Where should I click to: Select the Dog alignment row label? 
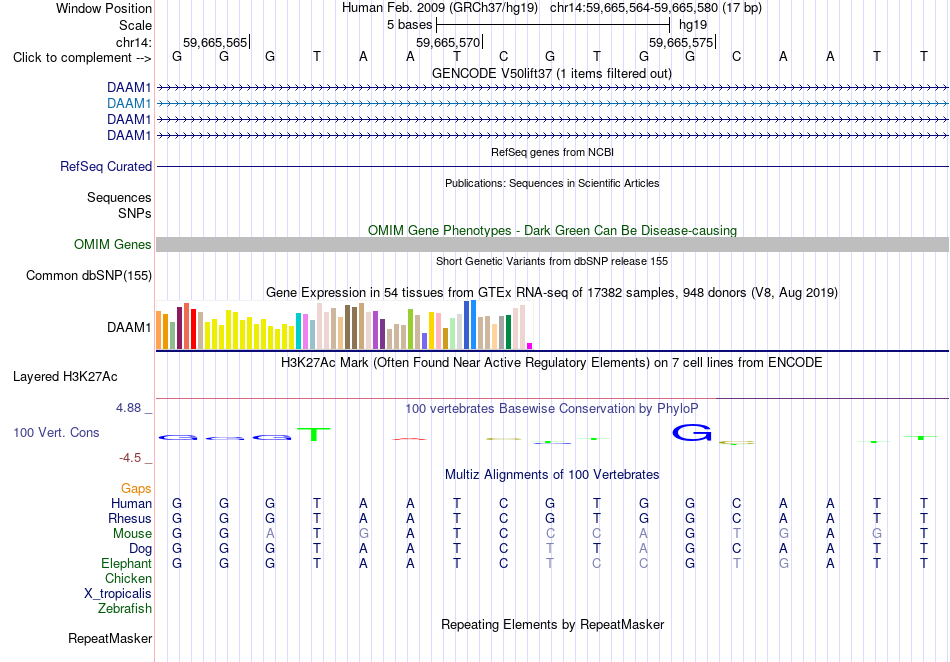click(140, 549)
